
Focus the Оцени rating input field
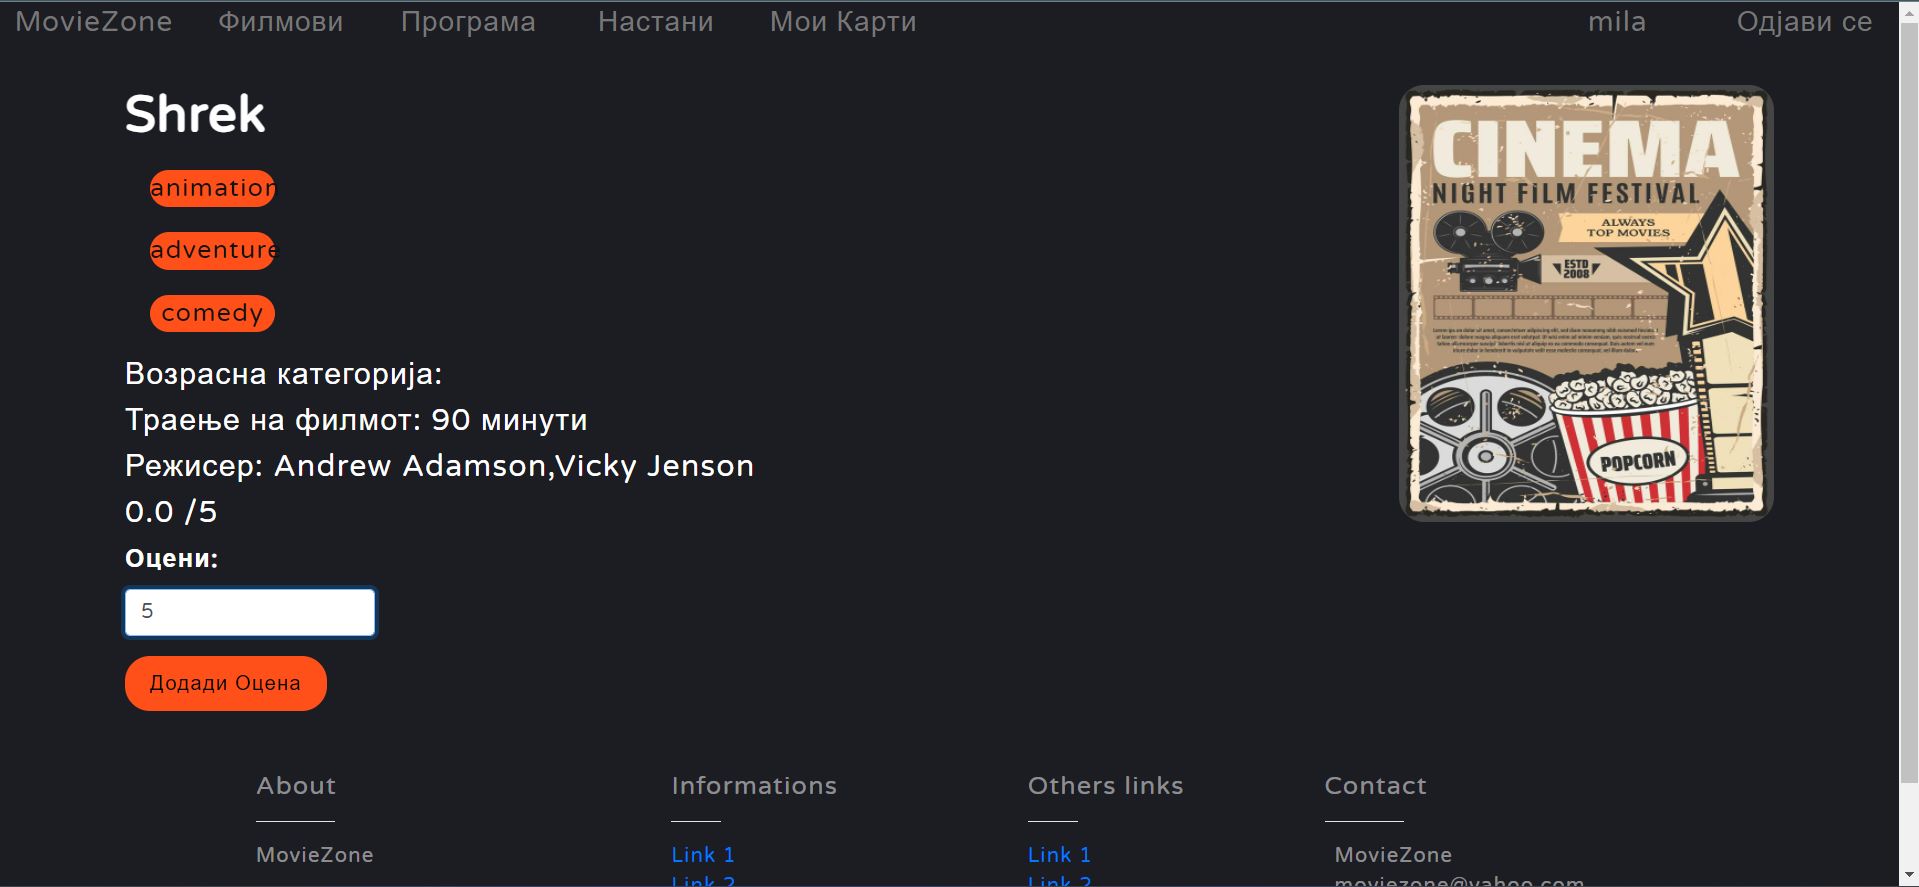point(250,612)
